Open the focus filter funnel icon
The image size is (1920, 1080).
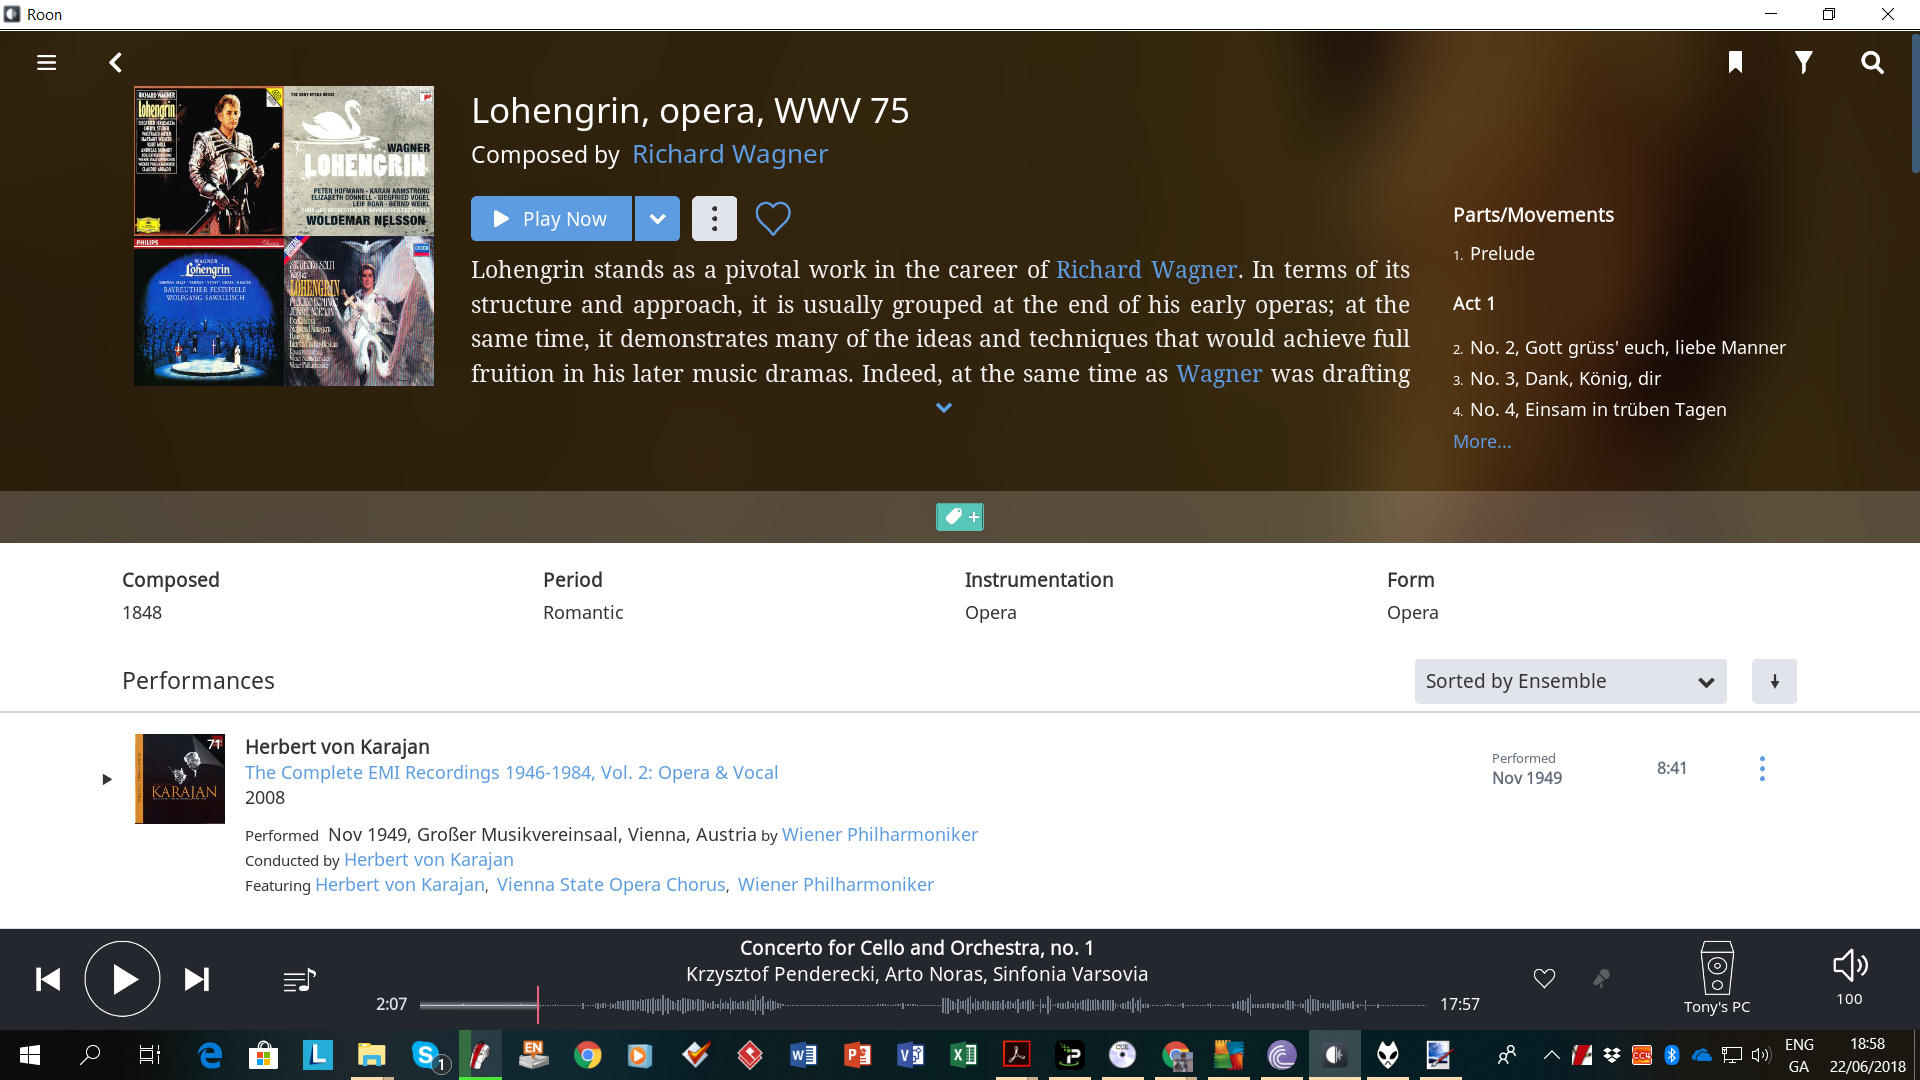(x=1803, y=62)
